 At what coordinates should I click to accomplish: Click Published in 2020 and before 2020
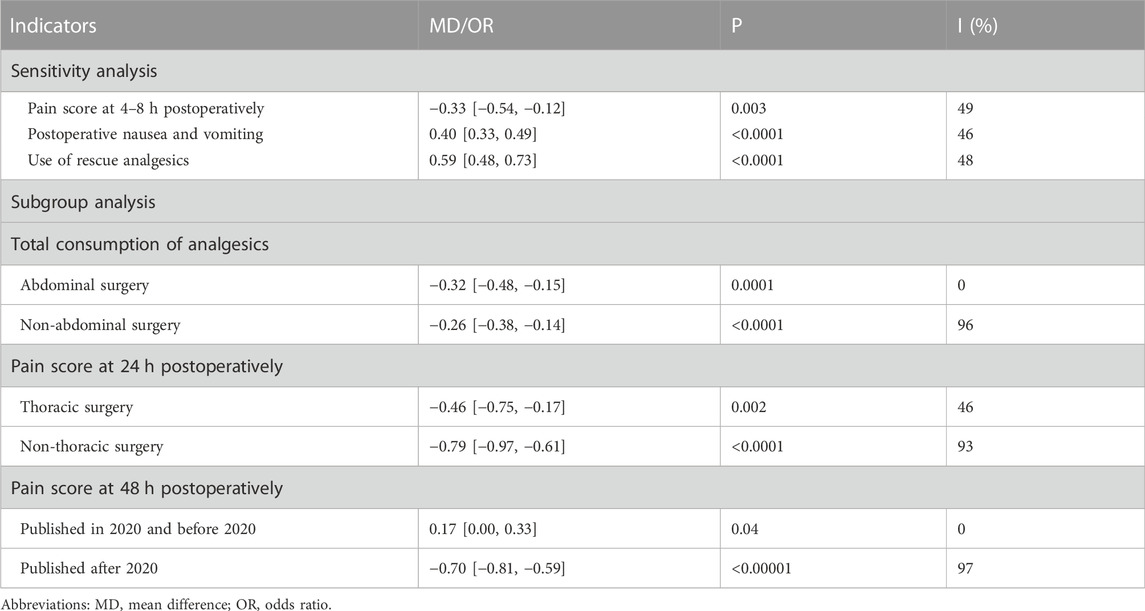[x=138, y=529]
